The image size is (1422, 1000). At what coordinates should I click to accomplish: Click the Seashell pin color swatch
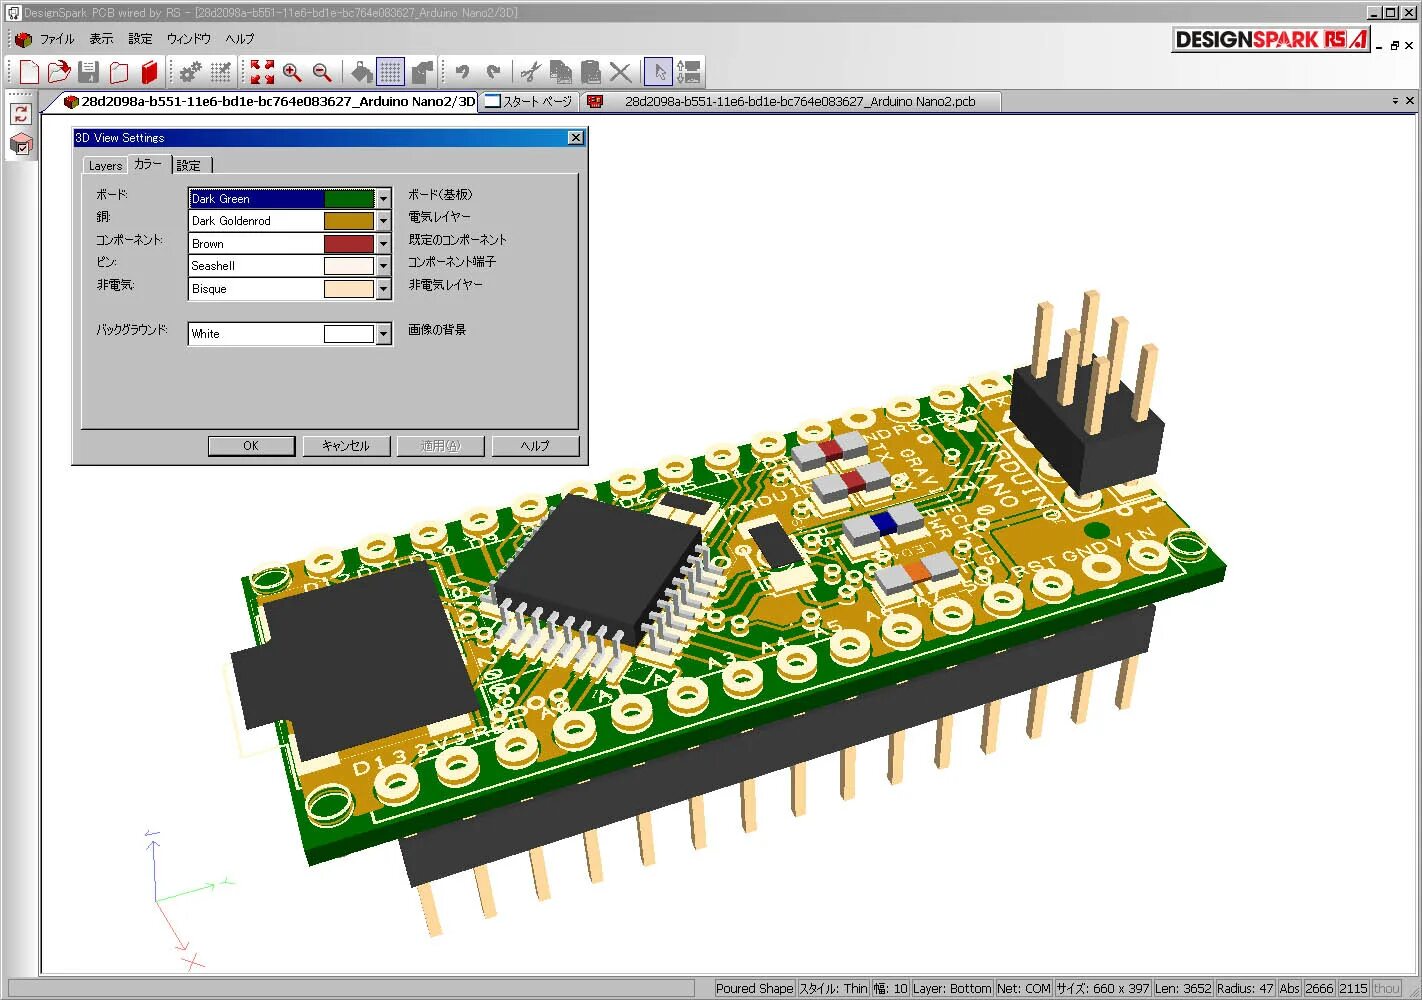click(349, 266)
